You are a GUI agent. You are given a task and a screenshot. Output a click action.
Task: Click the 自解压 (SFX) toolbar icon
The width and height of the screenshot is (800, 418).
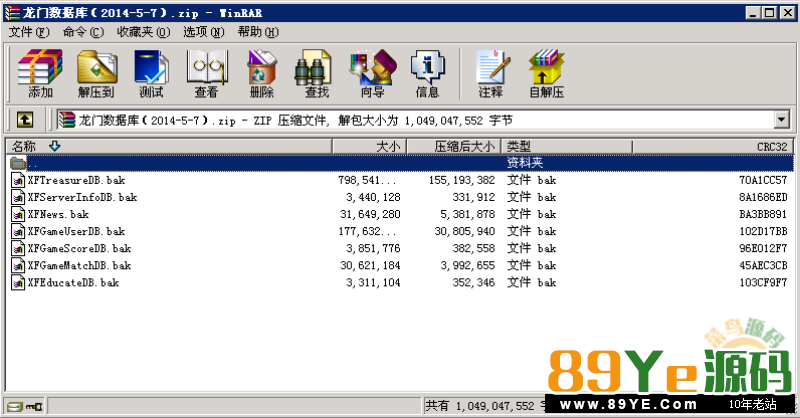pos(546,73)
